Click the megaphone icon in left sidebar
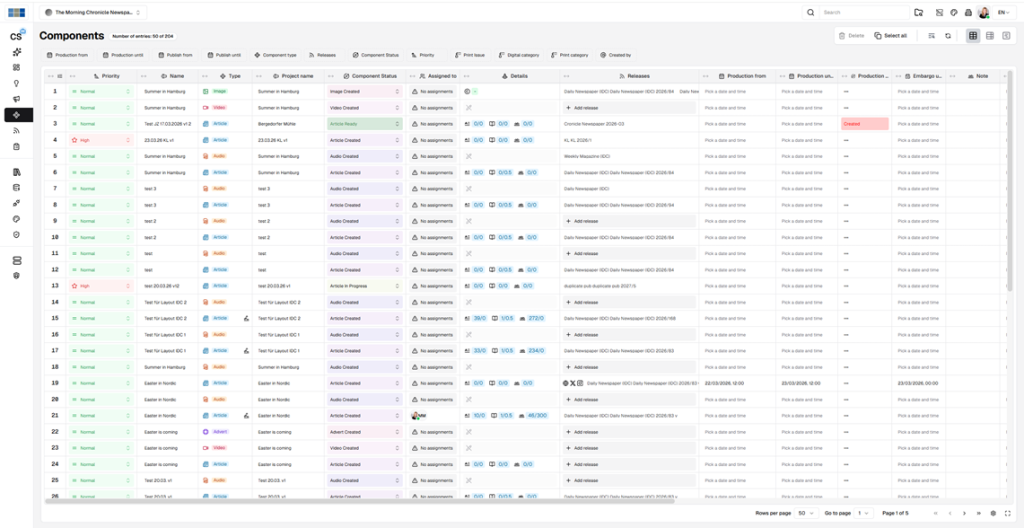The width and height of the screenshot is (1024, 528). (x=16, y=99)
